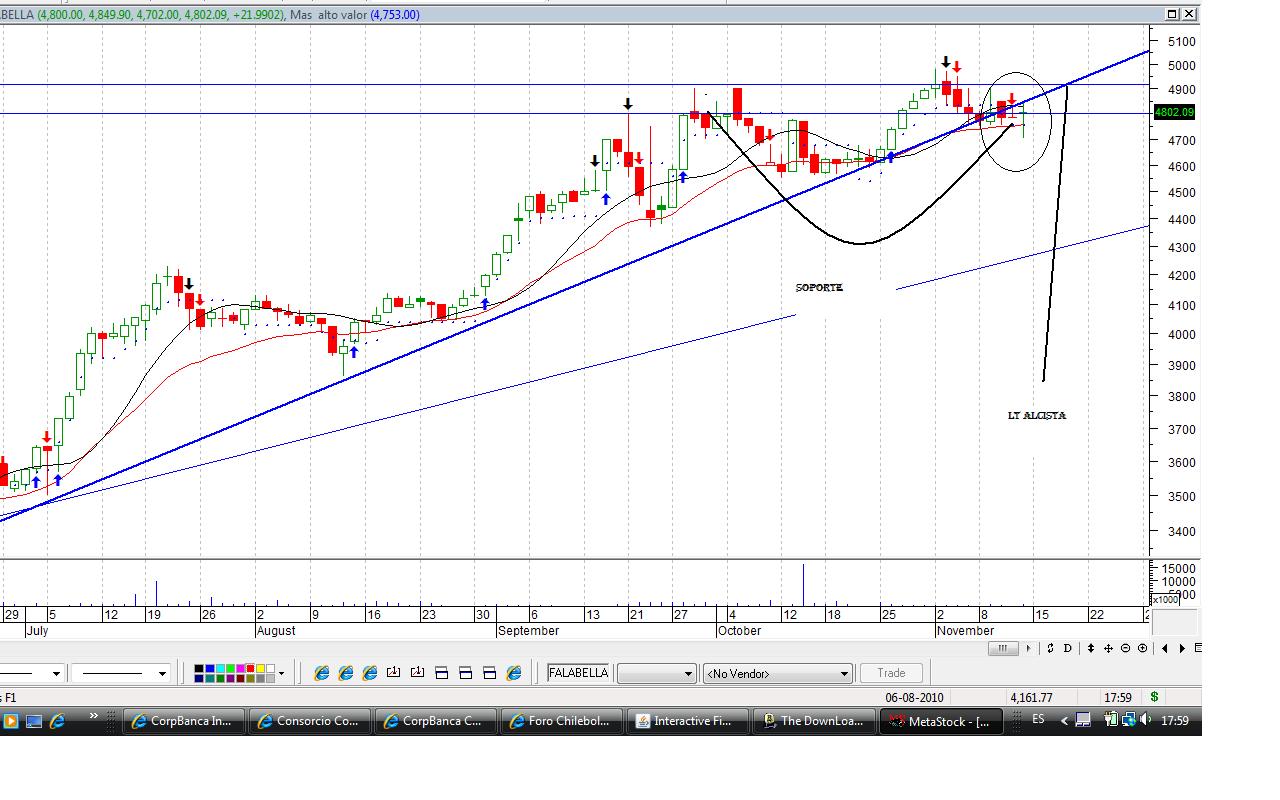Click the Trade button
Image resolution: width=1280 pixels, height=800 pixels.
[x=891, y=673]
